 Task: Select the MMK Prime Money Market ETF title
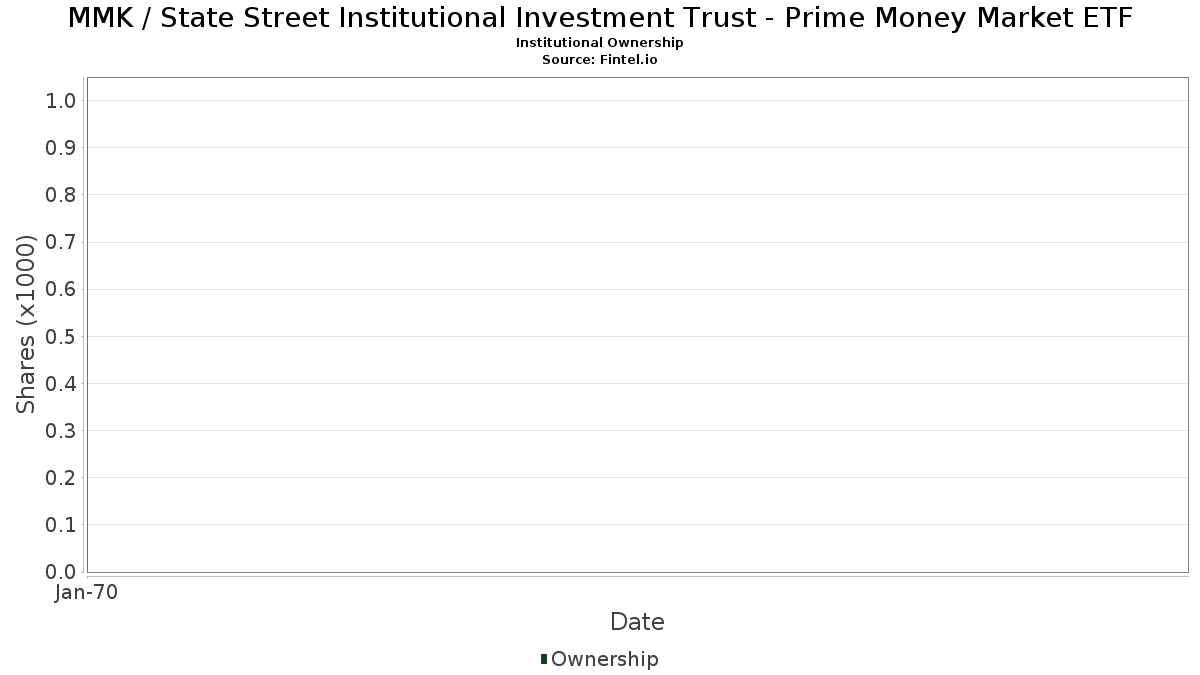(x=600, y=18)
